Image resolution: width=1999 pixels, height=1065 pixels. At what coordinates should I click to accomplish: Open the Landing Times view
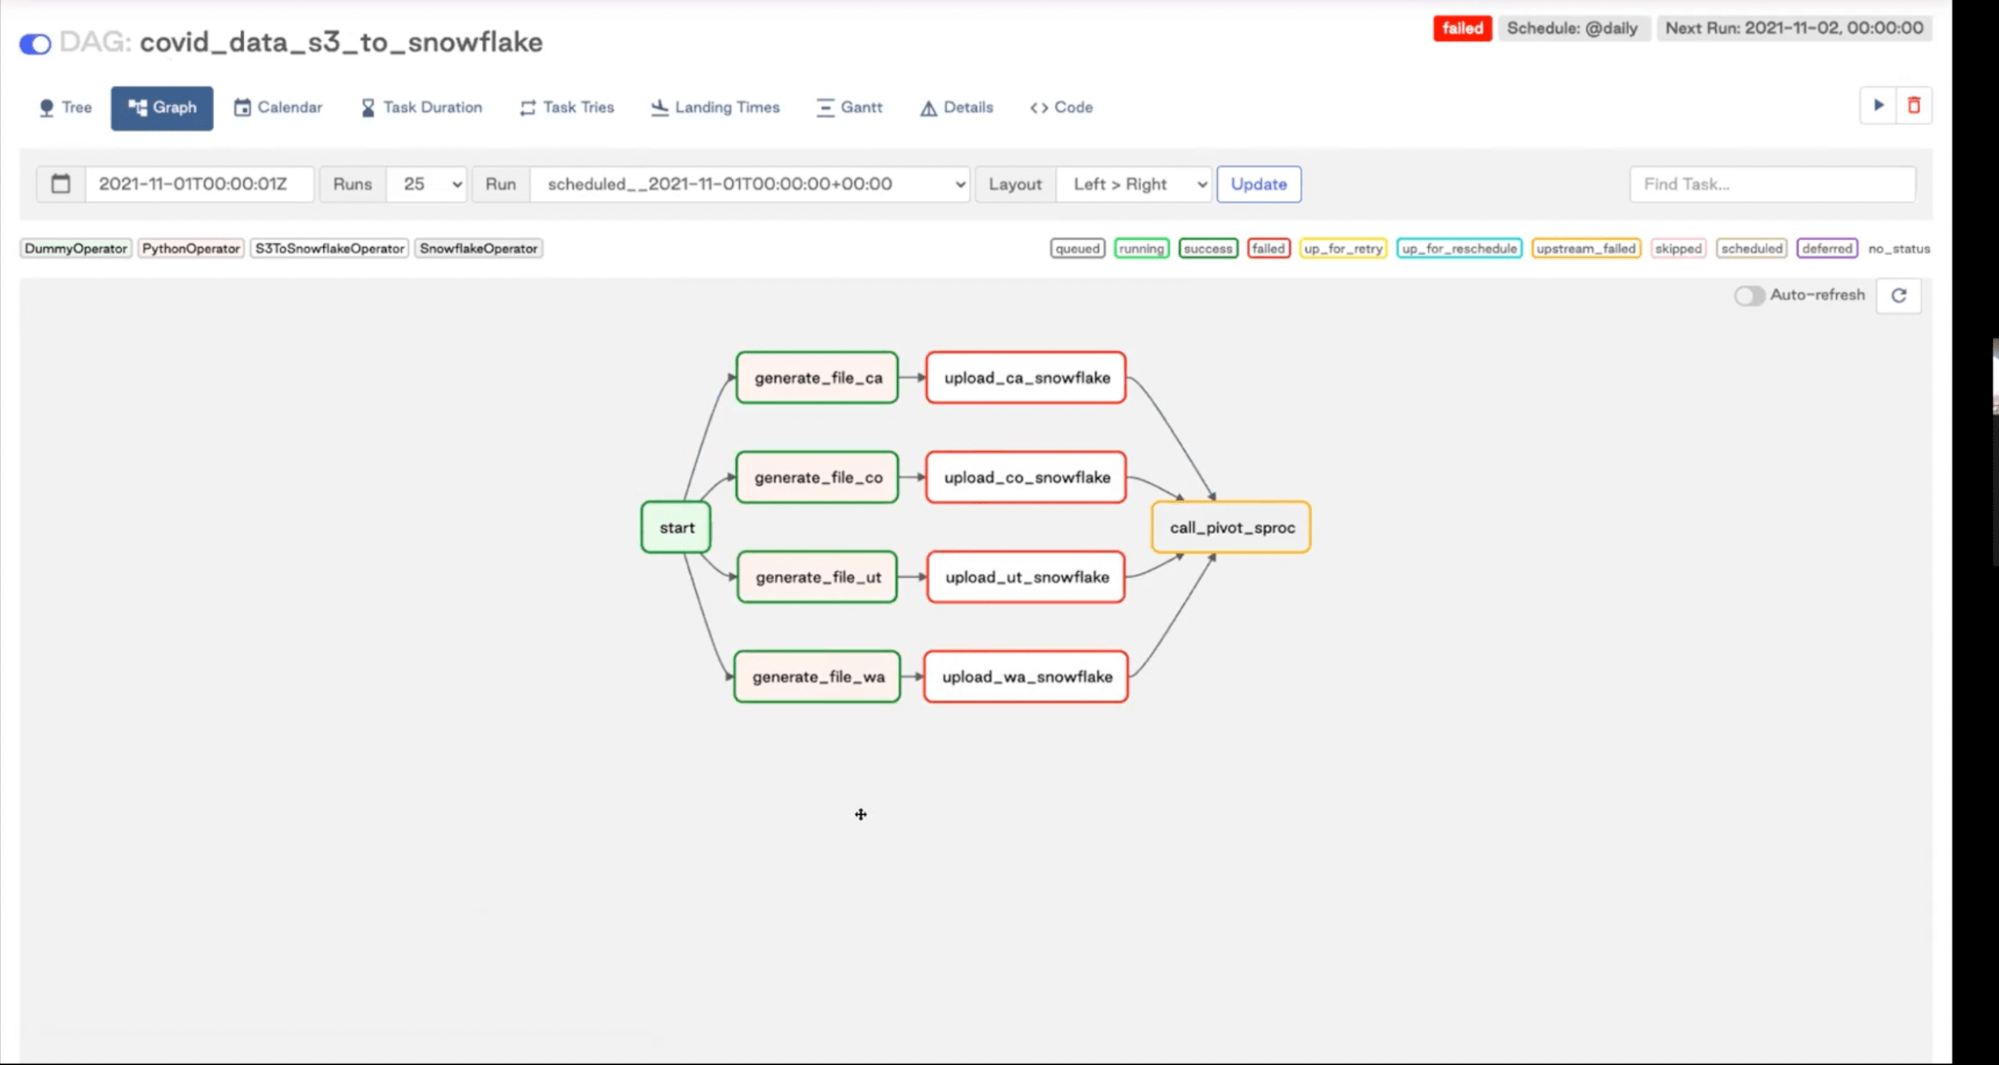point(715,107)
